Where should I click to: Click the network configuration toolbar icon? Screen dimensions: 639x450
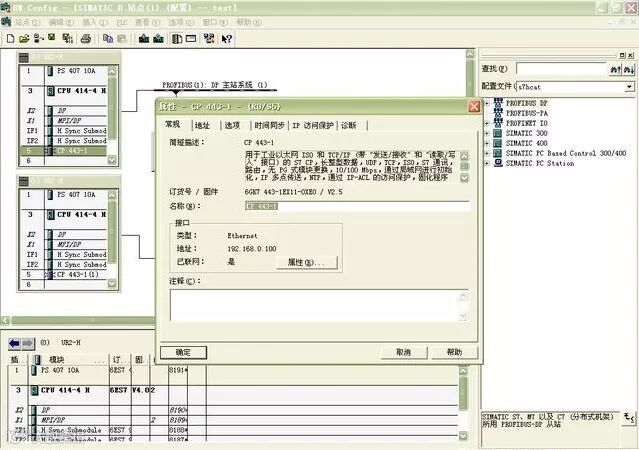[209, 39]
